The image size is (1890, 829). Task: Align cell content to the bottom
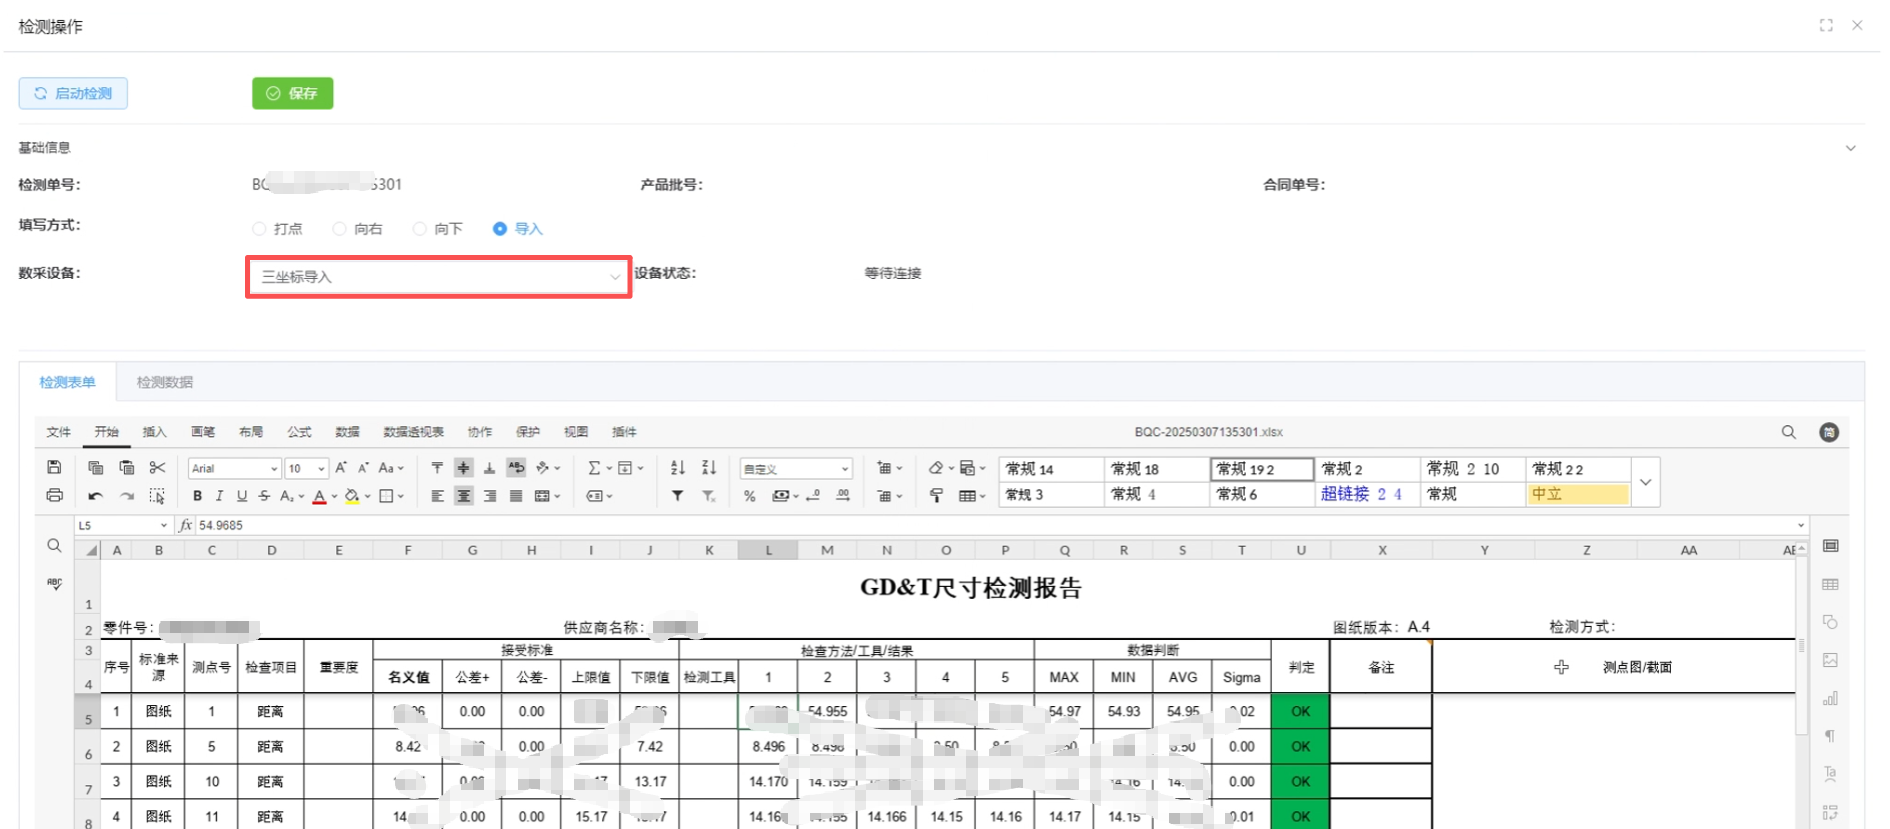(489, 467)
